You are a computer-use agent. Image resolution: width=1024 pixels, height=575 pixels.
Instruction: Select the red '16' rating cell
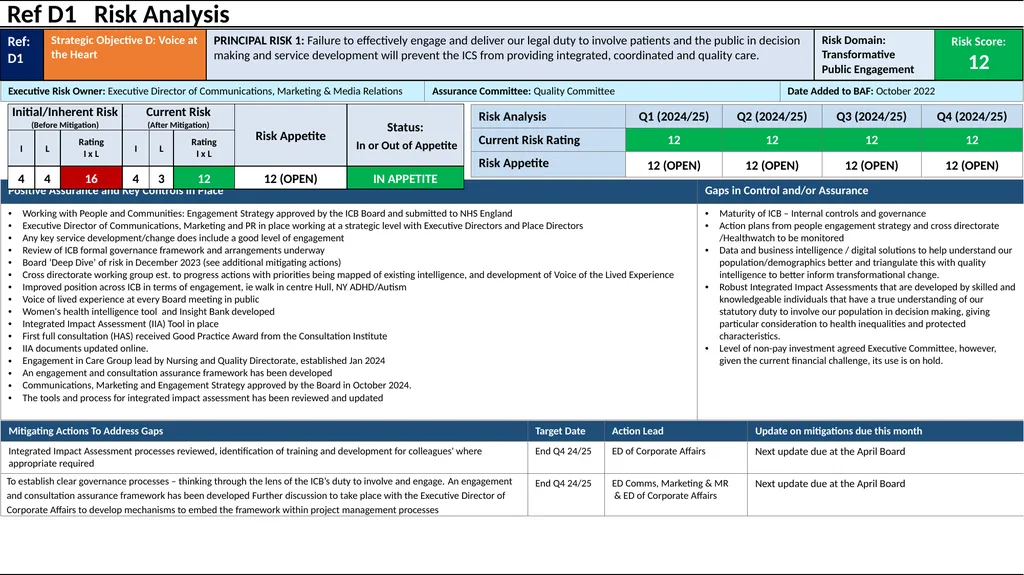(91, 178)
